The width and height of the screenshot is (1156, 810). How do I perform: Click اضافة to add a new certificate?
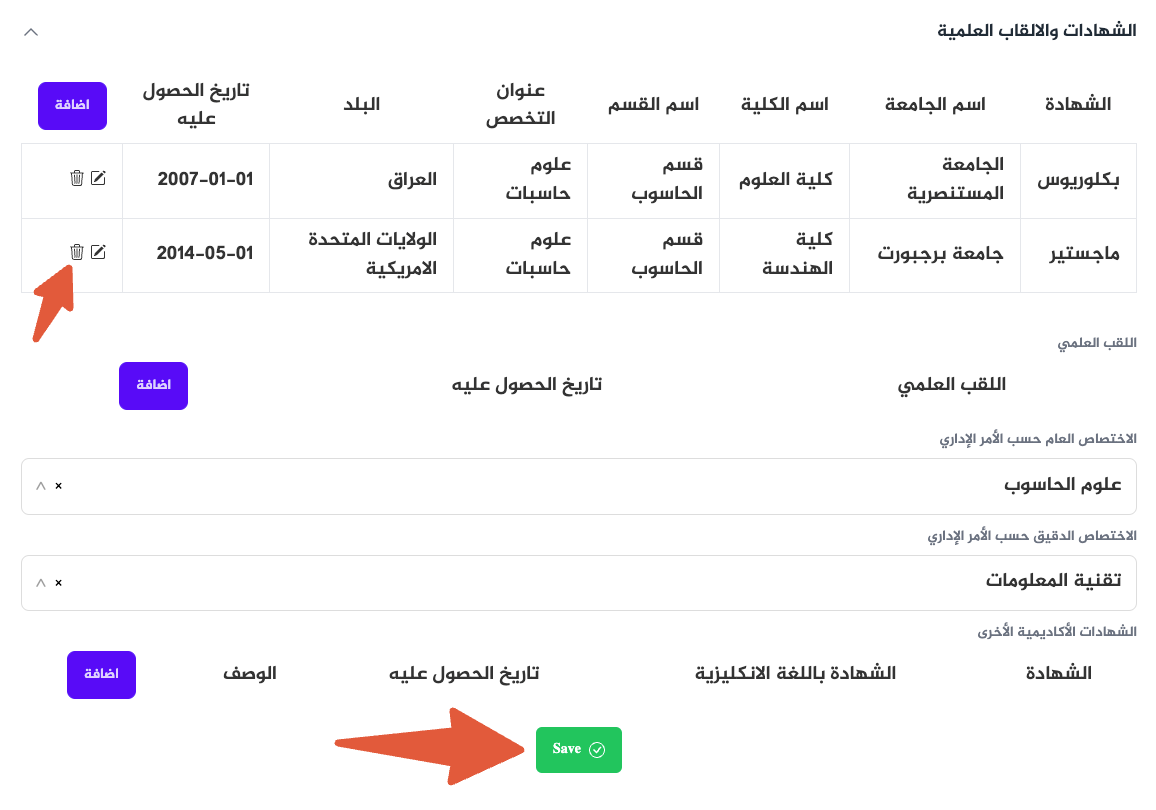click(72, 106)
